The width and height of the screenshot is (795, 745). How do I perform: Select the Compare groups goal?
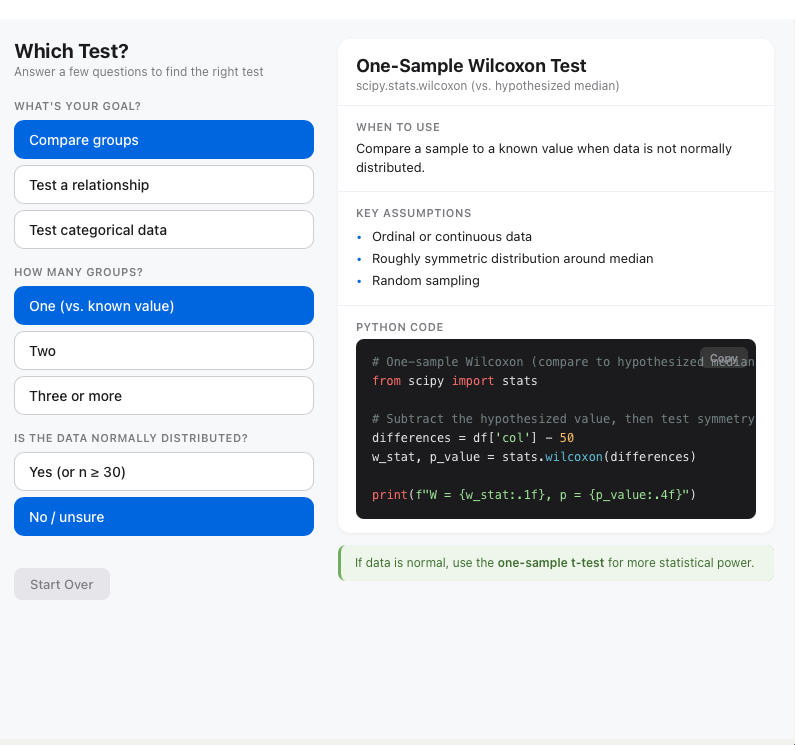(164, 139)
